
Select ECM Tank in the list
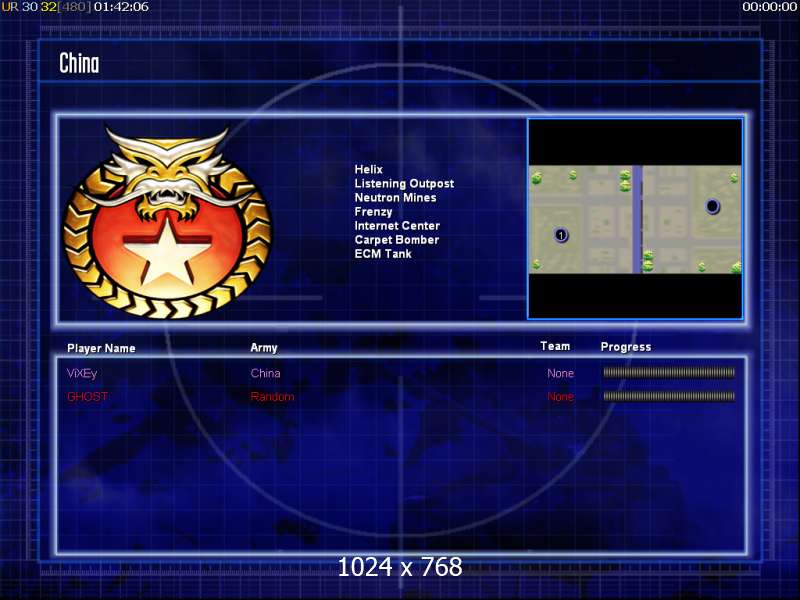pyautogui.click(x=383, y=254)
